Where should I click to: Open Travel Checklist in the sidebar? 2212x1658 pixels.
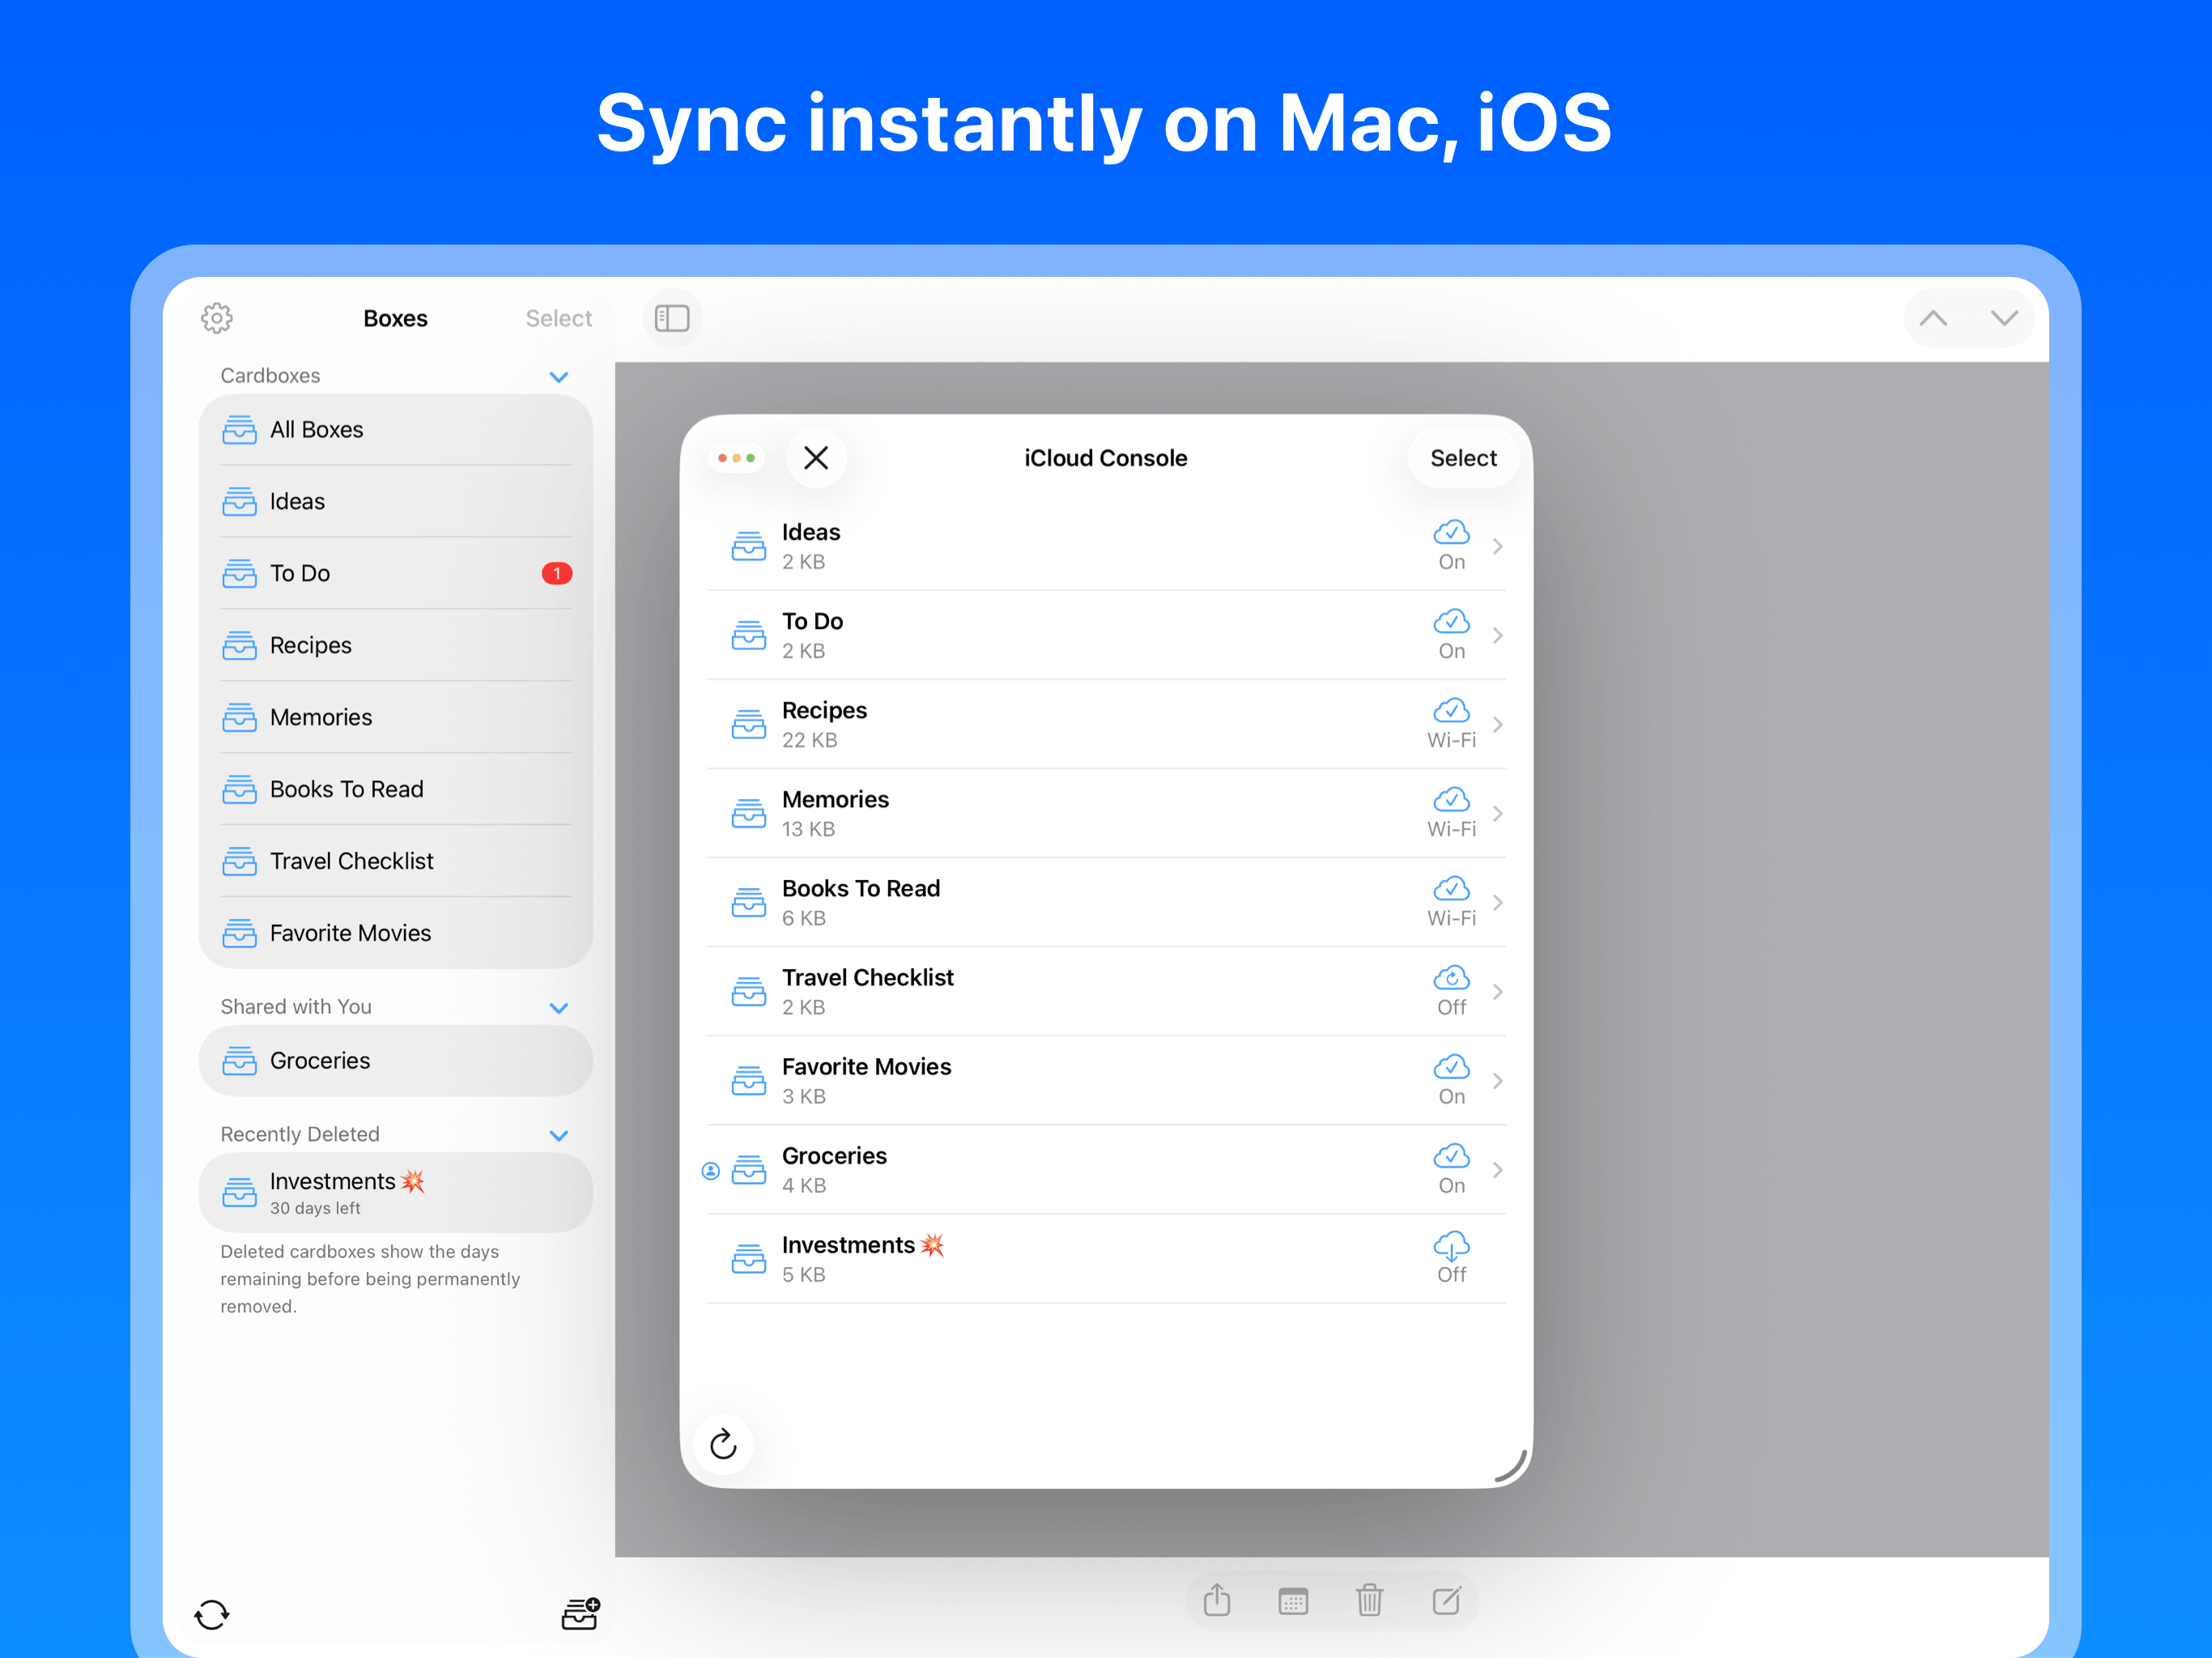pos(396,861)
